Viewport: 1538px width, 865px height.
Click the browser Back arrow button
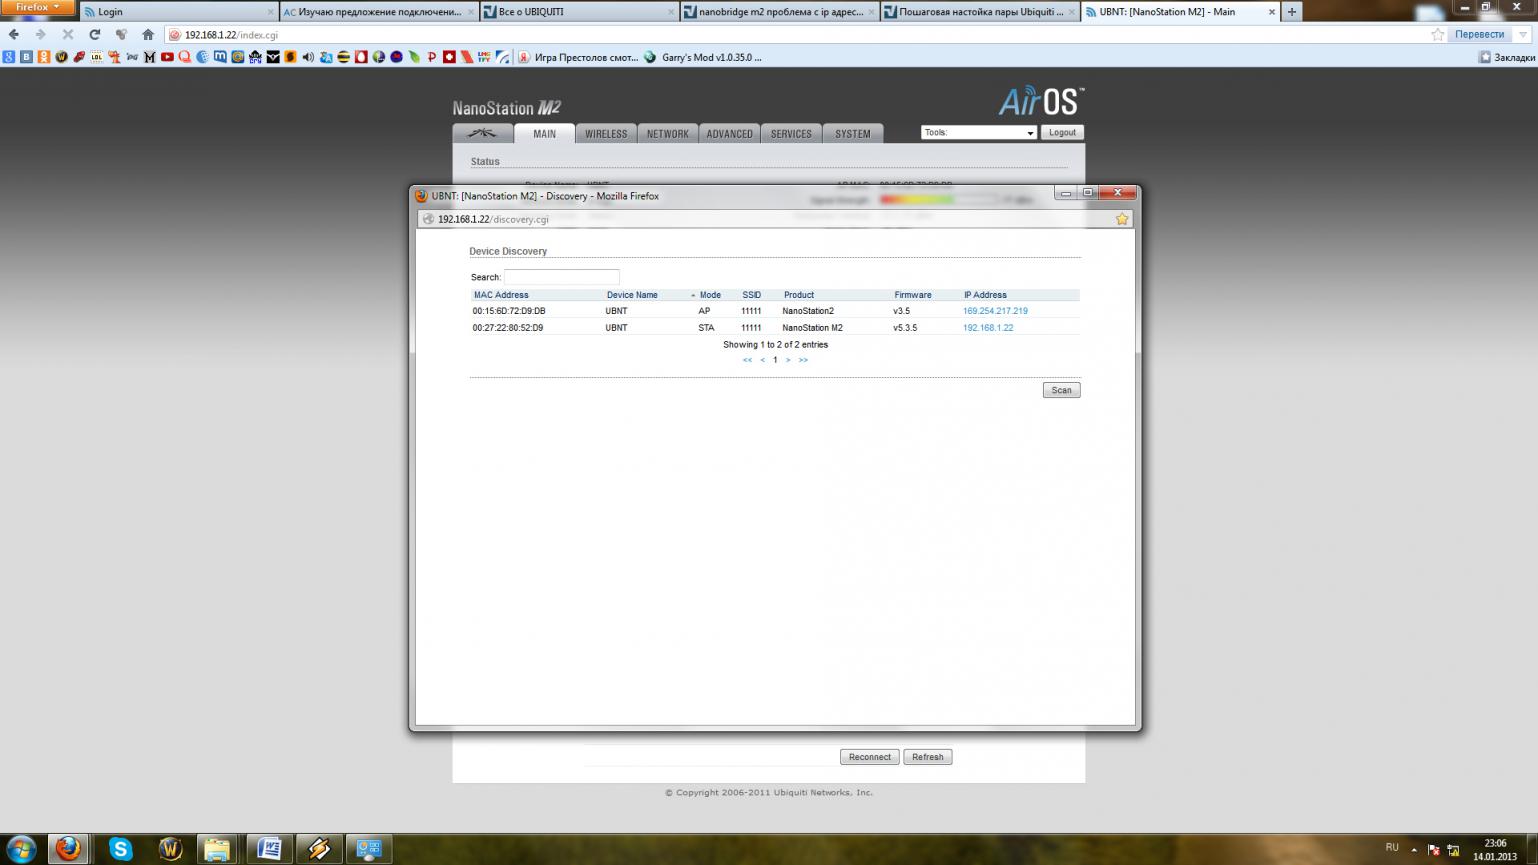click(14, 34)
